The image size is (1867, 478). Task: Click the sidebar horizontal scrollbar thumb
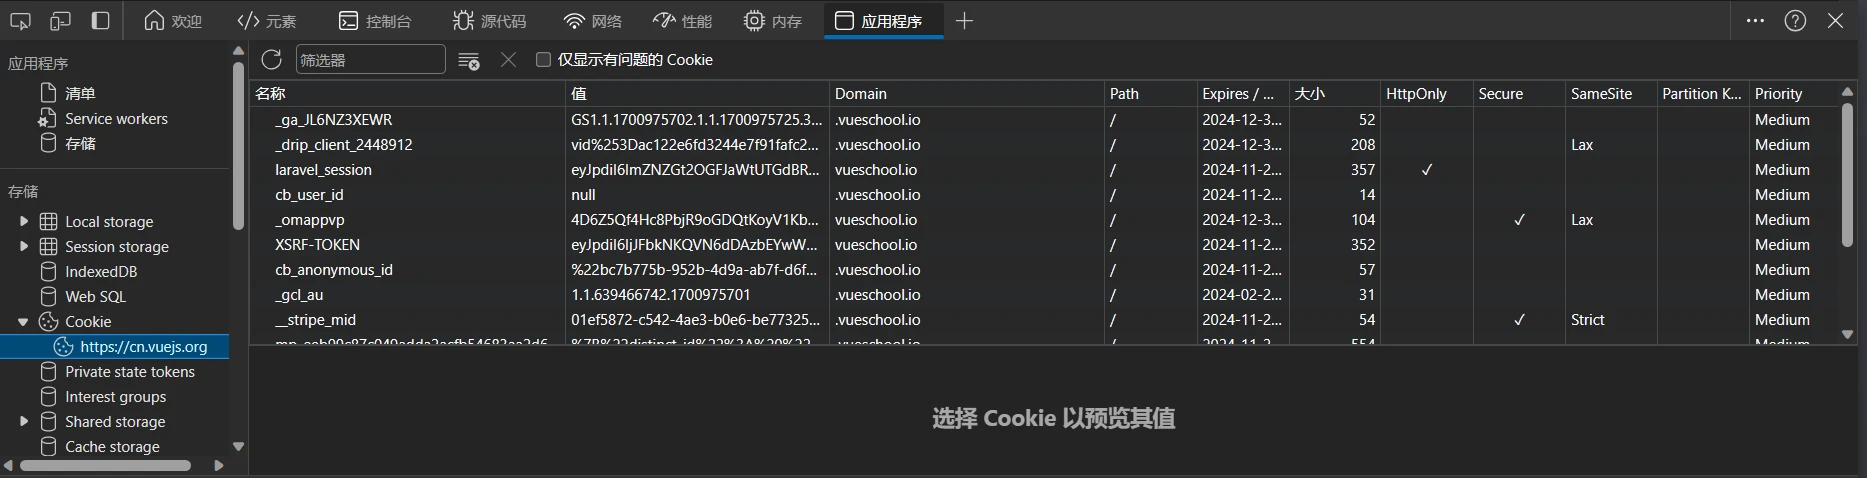pos(105,466)
